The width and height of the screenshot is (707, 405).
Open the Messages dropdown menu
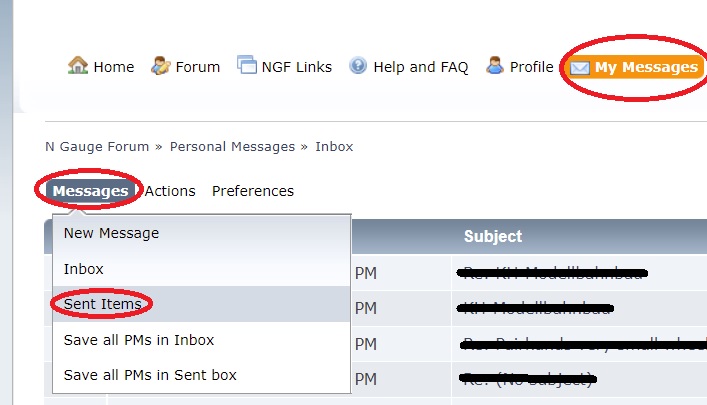coord(90,191)
